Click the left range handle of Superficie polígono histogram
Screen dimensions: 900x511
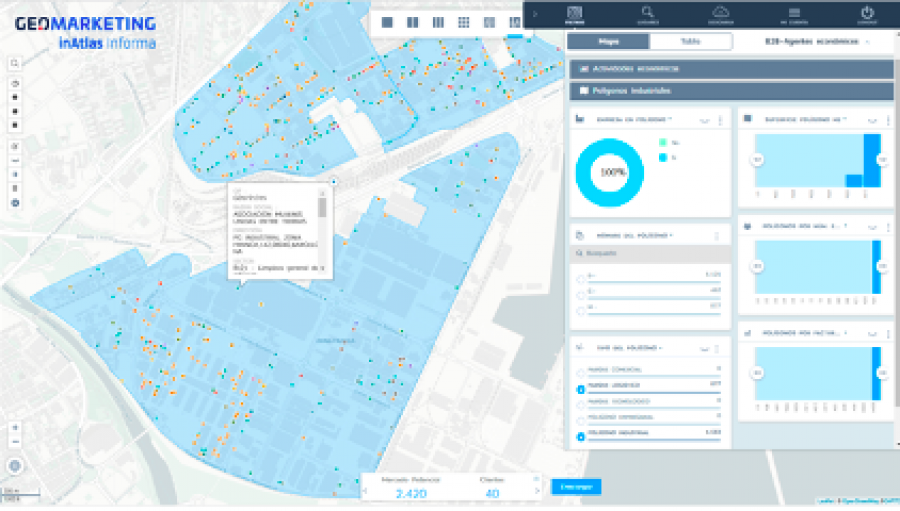pyautogui.click(x=757, y=160)
